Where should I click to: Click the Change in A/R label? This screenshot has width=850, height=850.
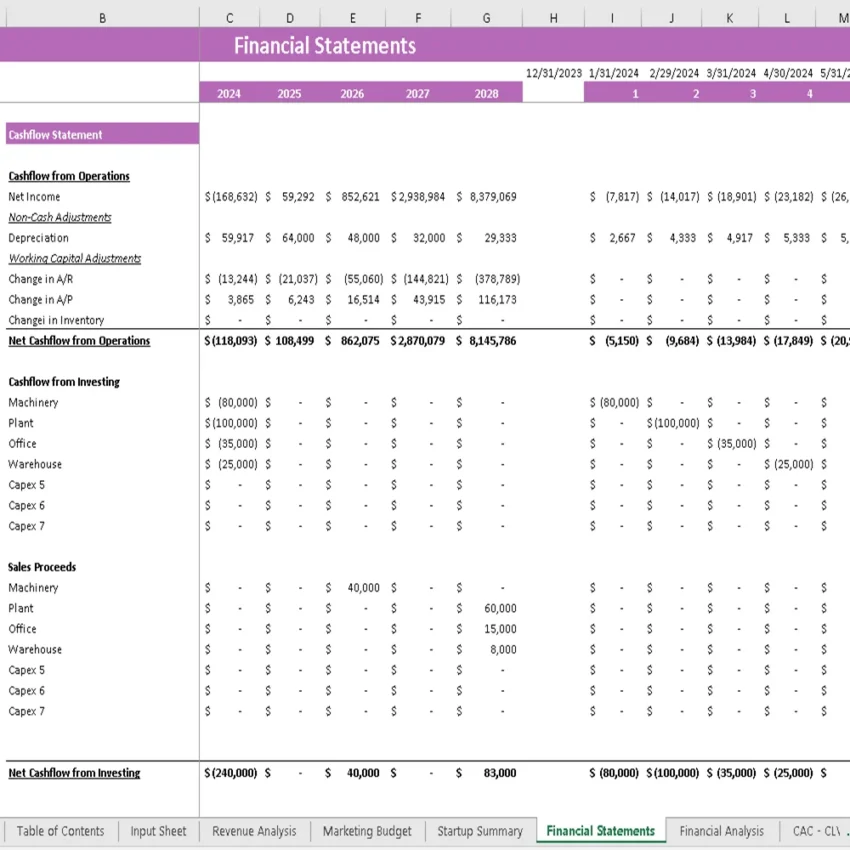41,279
